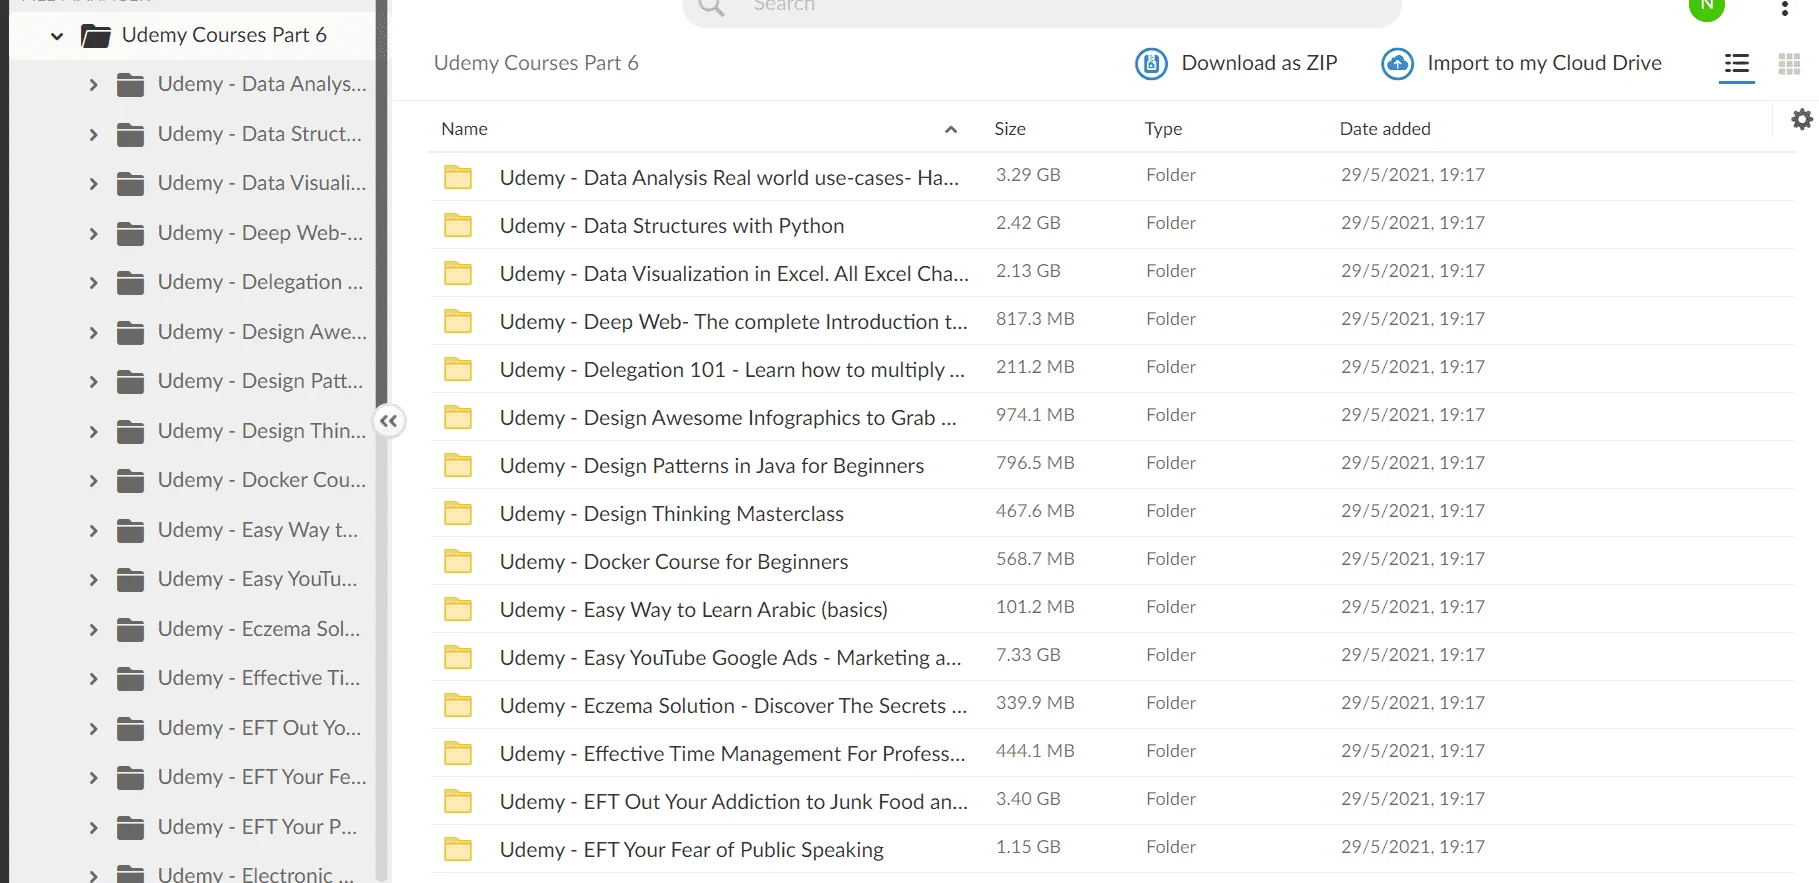Click folder icon for Docker Course for Beginners
Image resolution: width=1819 pixels, height=883 pixels.
[x=458, y=561]
